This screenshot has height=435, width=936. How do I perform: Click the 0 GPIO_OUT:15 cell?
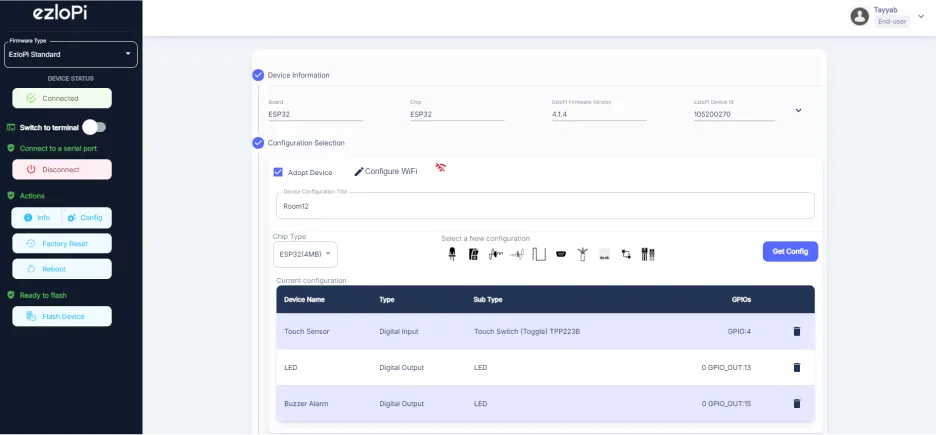[x=726, y=403]
